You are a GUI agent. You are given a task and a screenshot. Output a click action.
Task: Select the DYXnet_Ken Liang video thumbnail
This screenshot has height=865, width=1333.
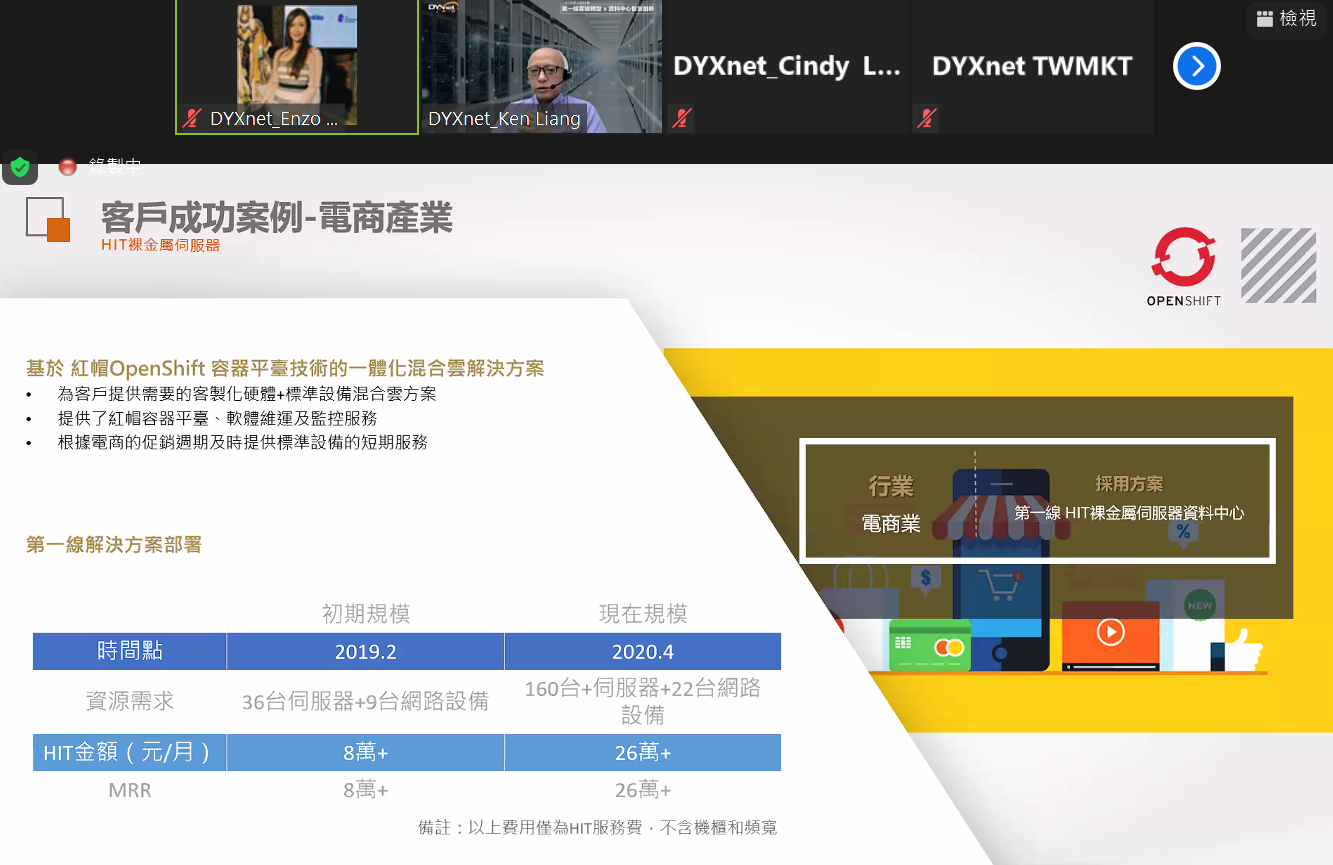pyautogui.click(x=541, y=67)
